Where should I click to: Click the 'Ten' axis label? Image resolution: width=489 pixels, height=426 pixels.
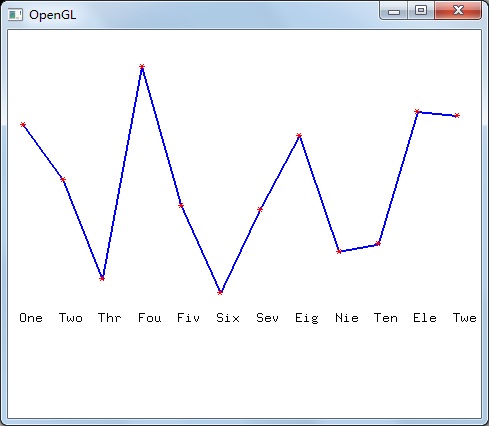point(386,318)
